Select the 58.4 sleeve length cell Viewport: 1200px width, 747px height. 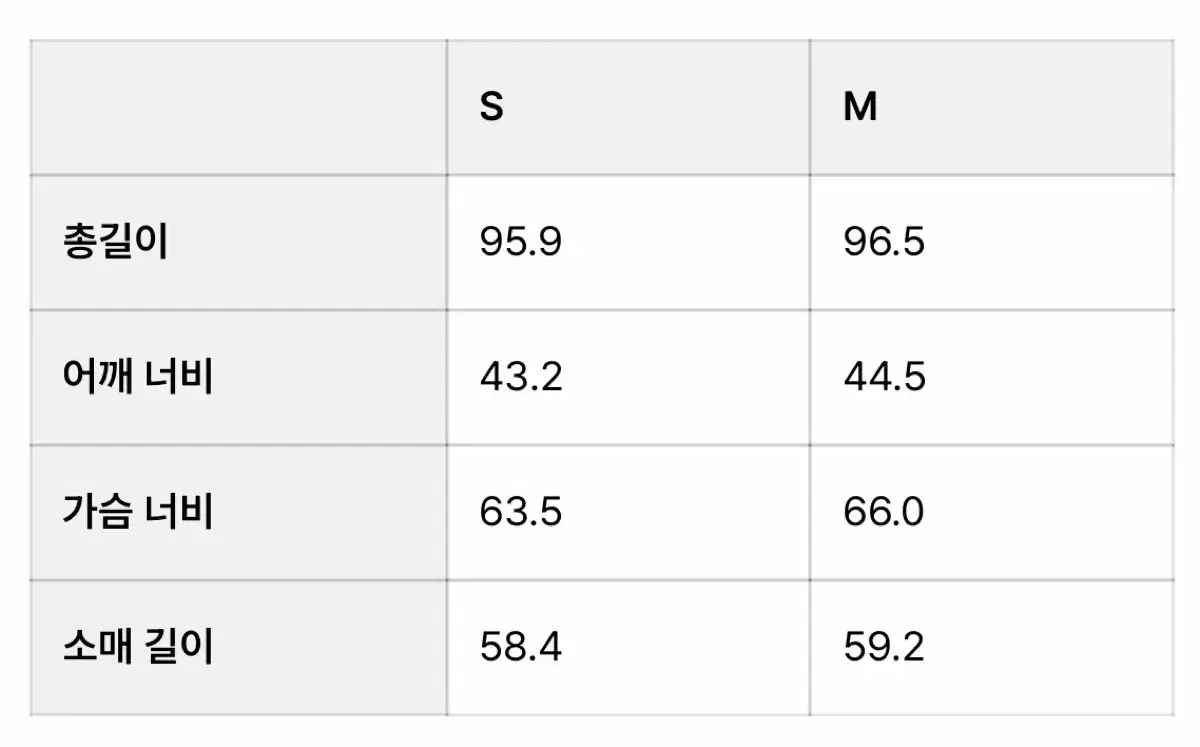[628, 648]
